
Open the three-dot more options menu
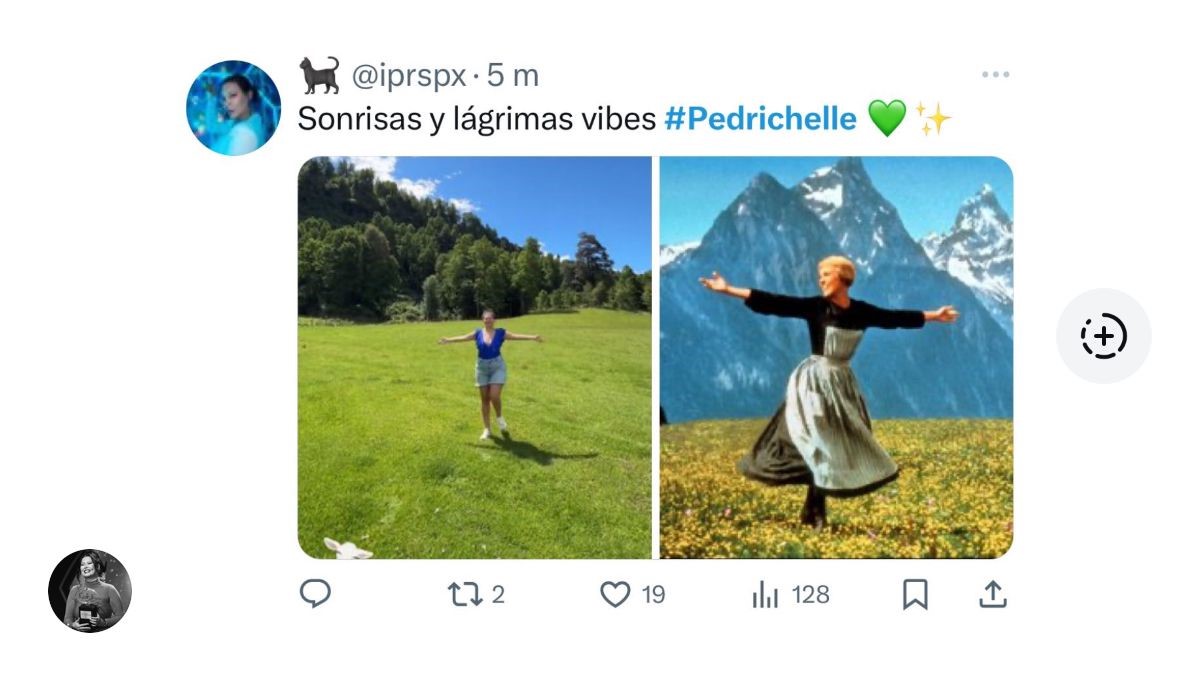pos(995,75)
